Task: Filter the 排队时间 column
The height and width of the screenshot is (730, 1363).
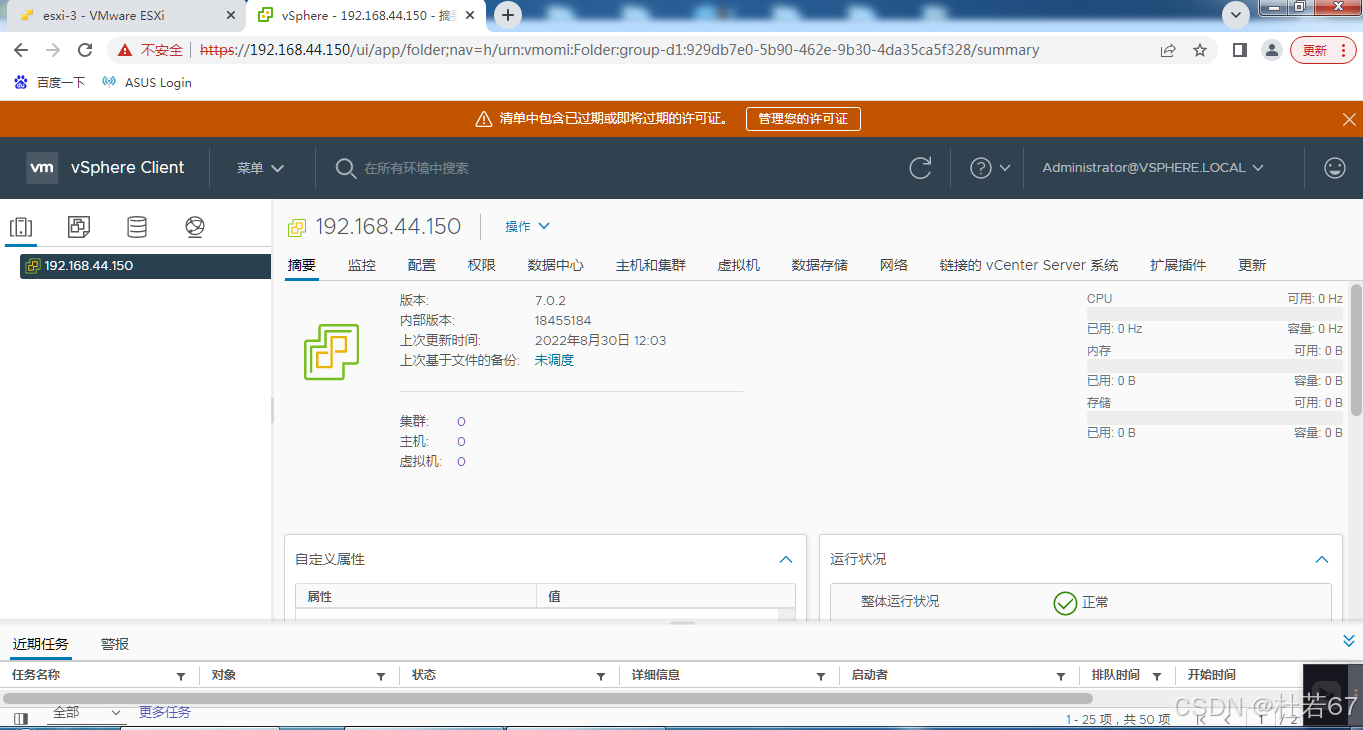Action: point(1157,676)
